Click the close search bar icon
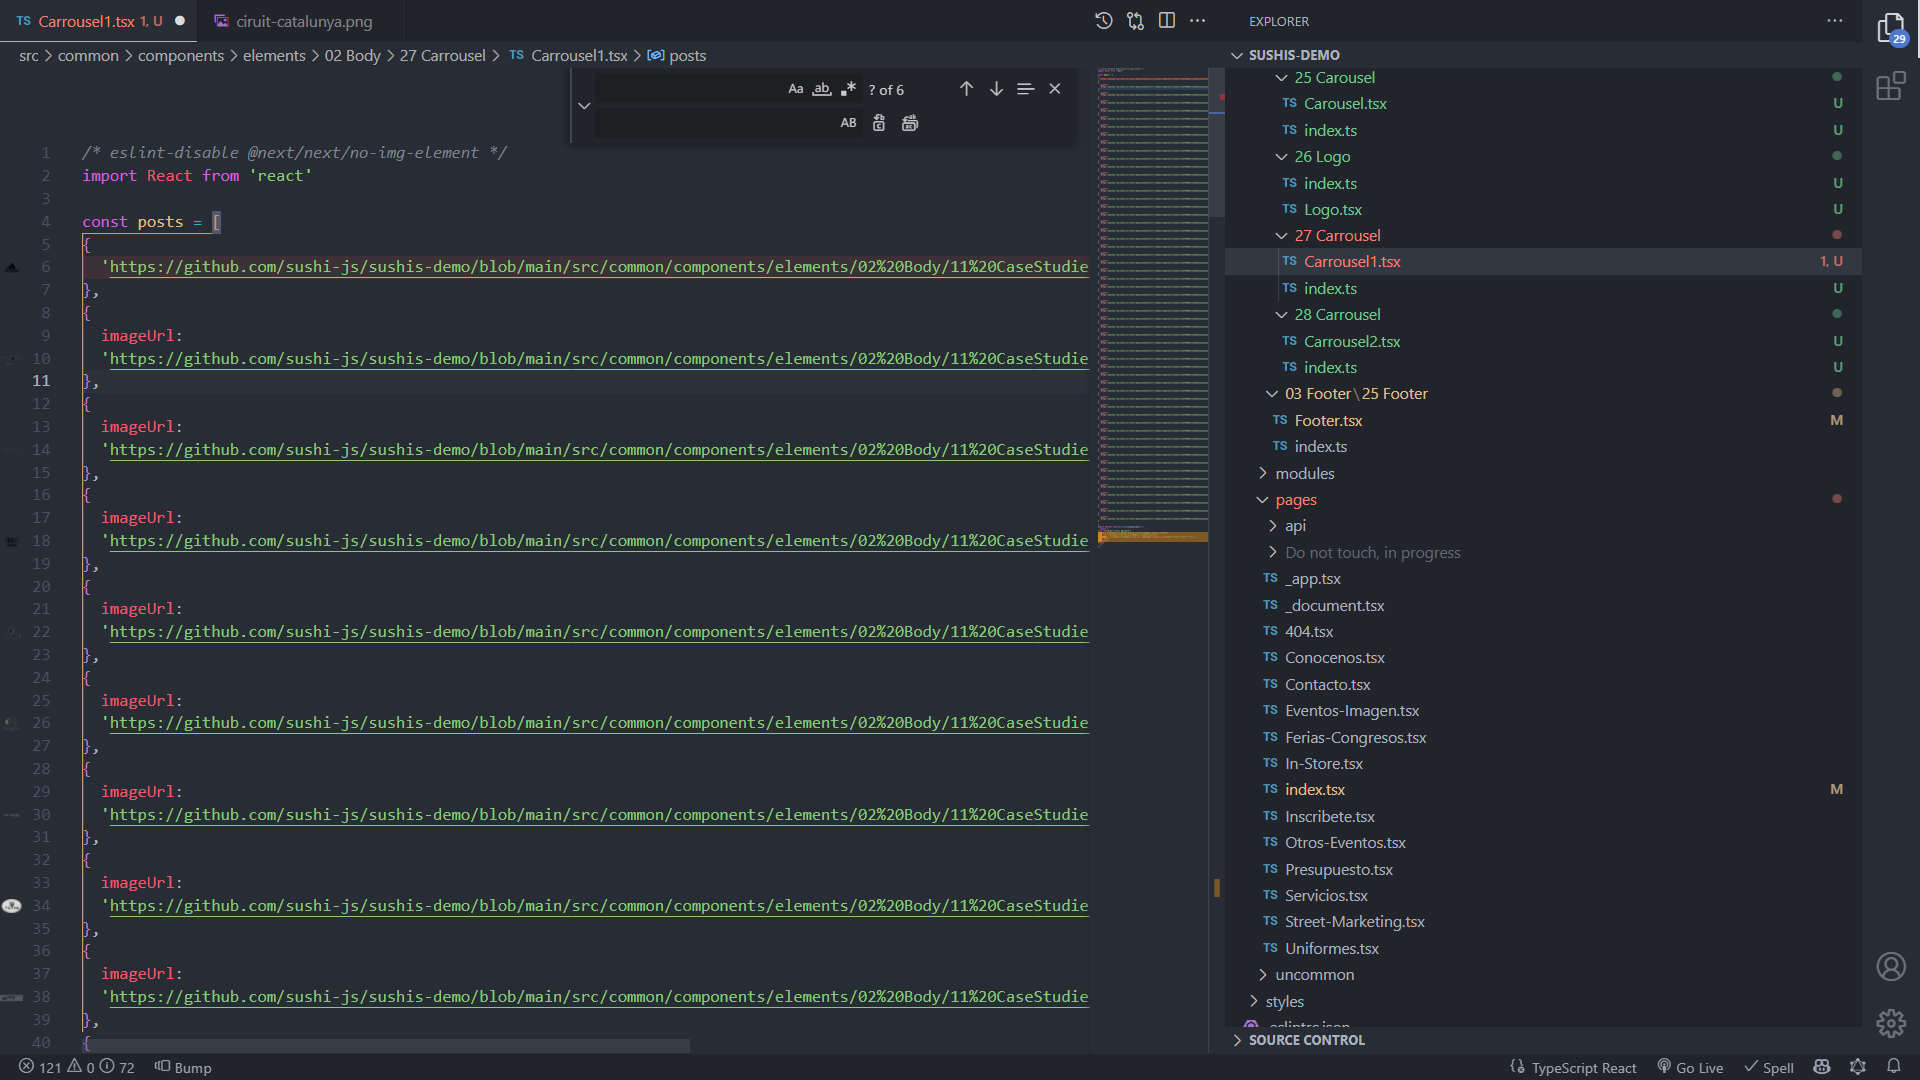 tap(1055, 88)
